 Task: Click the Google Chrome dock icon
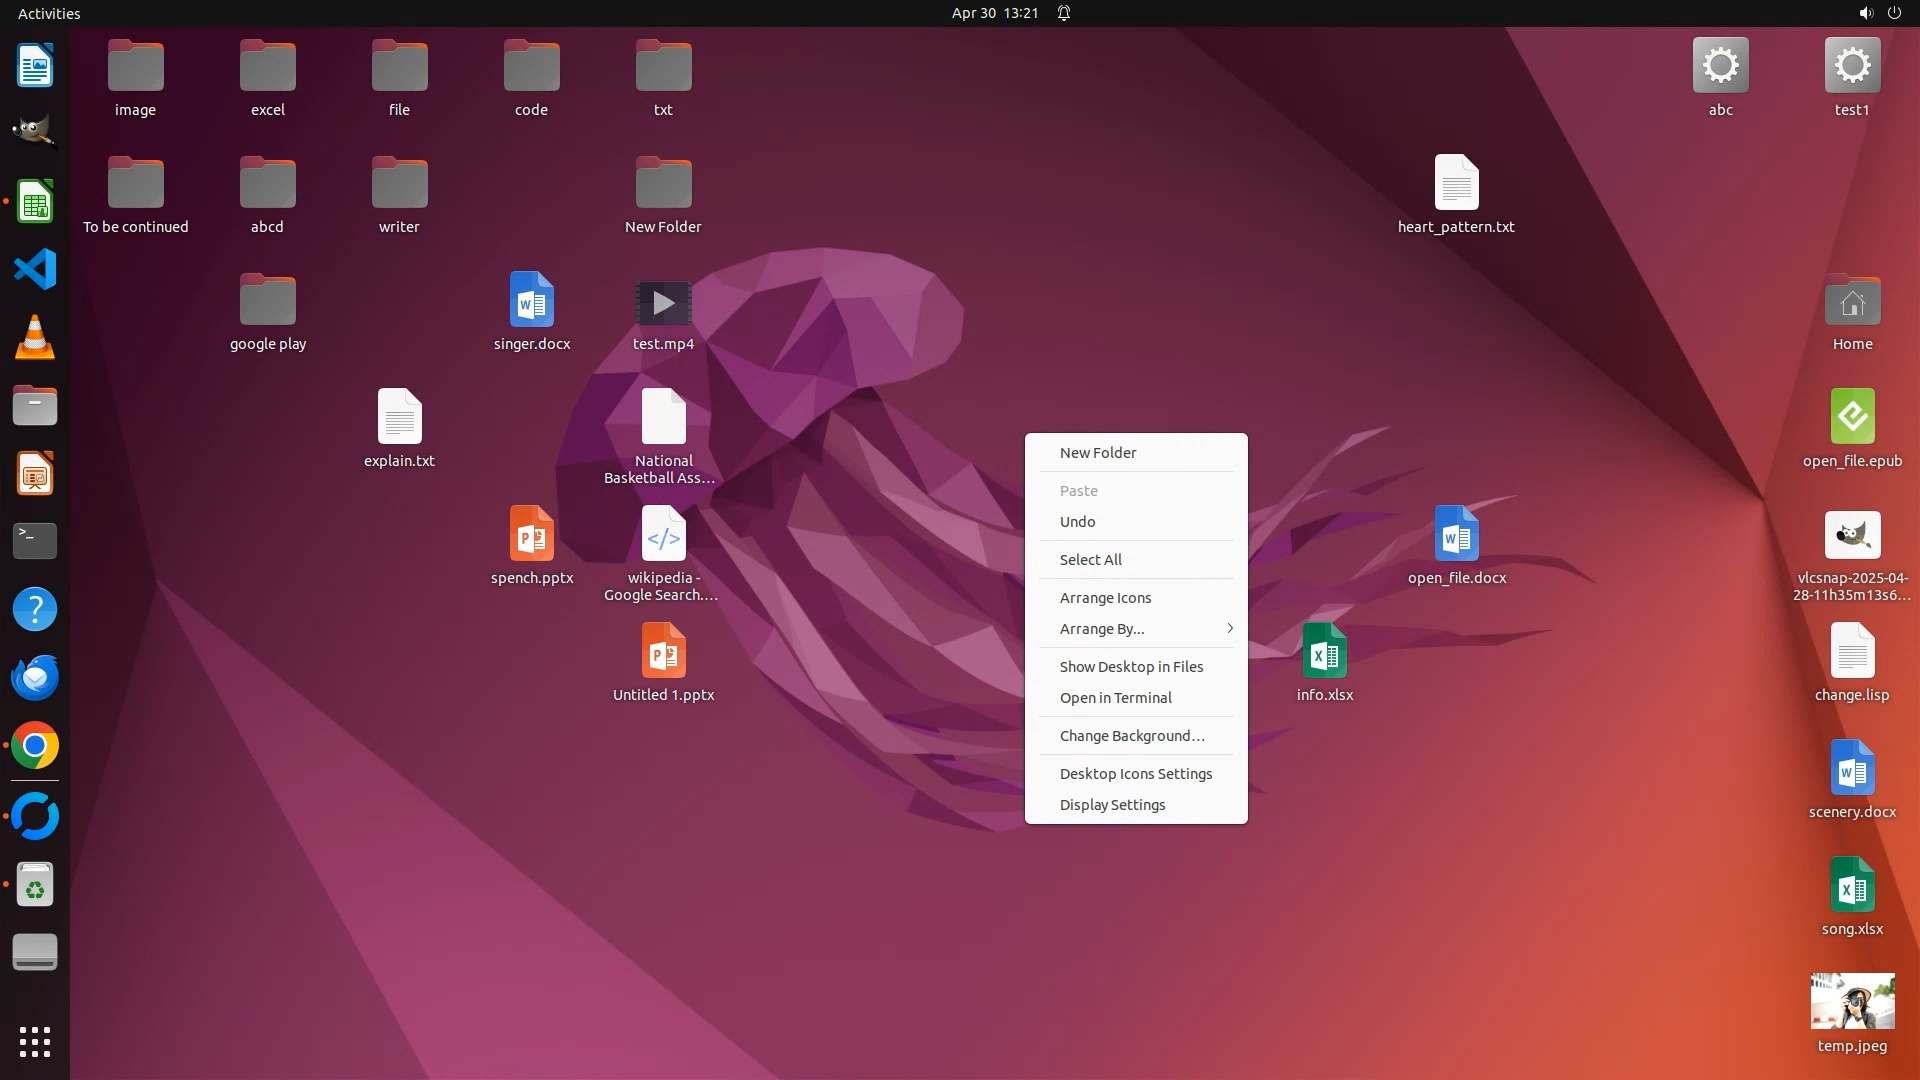click(x=35, y=746)
